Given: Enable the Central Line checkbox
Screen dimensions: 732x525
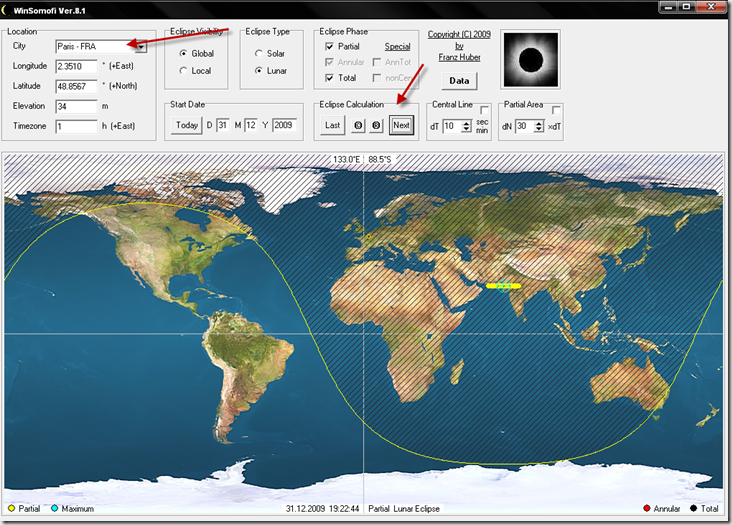Looking at the screenshot, I should 485,110.
